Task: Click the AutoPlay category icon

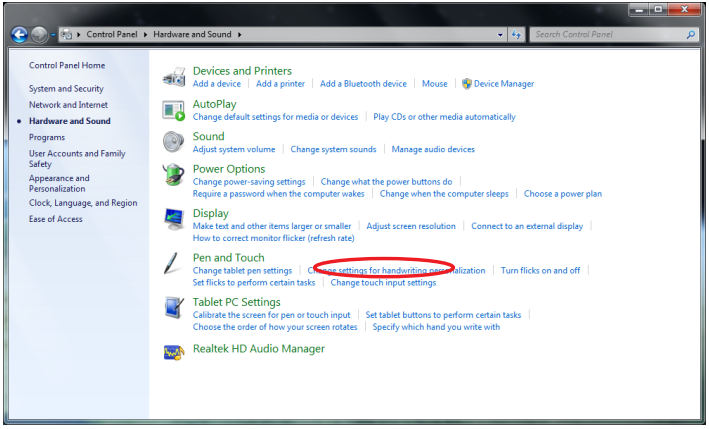Action: coord(174,110)
